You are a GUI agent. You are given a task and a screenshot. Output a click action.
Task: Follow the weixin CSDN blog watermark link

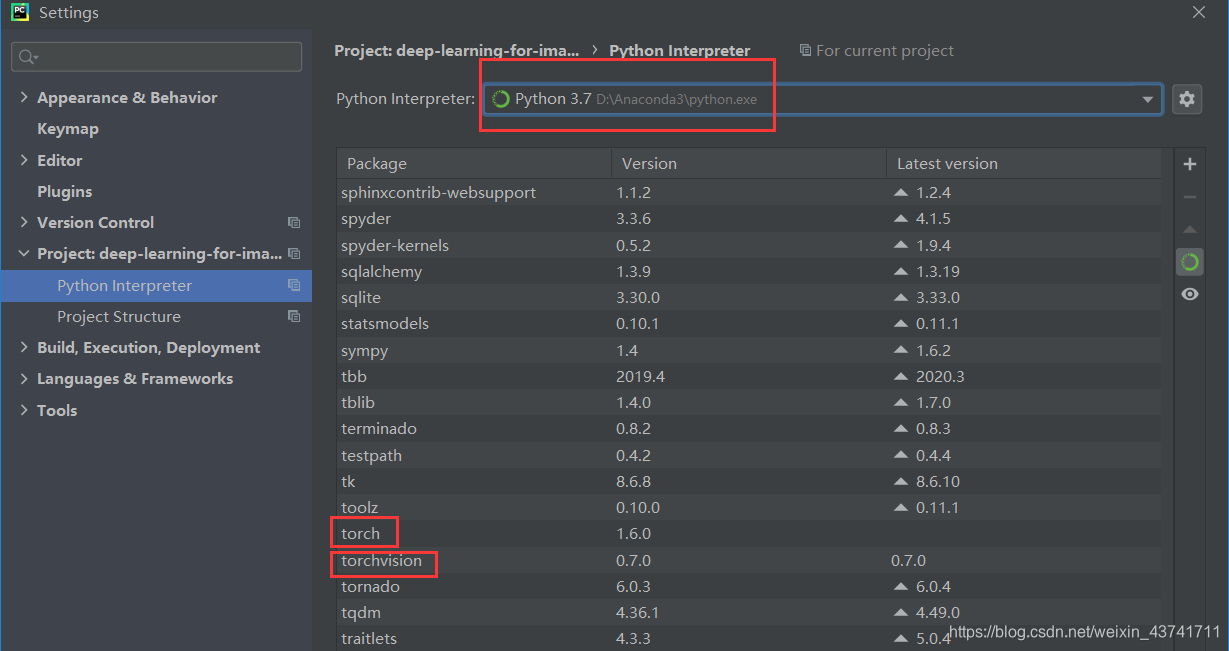(x=1084, y=632)
